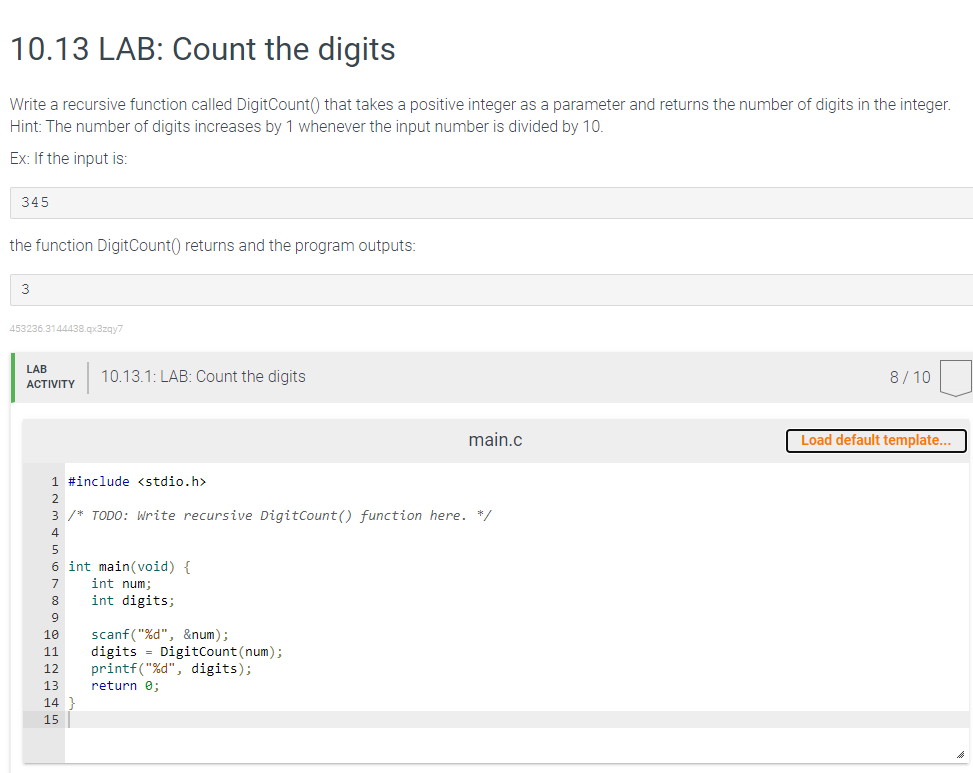Screen dimensions: 973x773
Task: Click the printf statement on line 12
Action: click(171, 669)
